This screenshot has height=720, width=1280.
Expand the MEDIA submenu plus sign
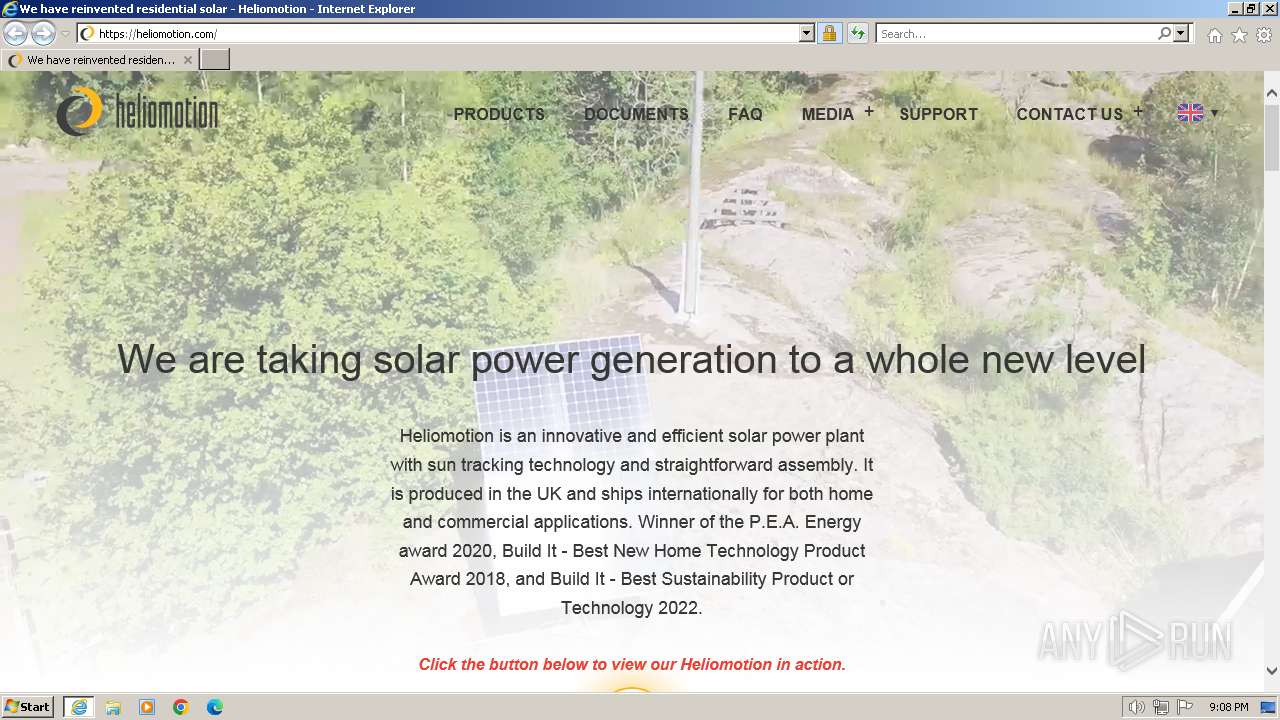pos(869,111)
